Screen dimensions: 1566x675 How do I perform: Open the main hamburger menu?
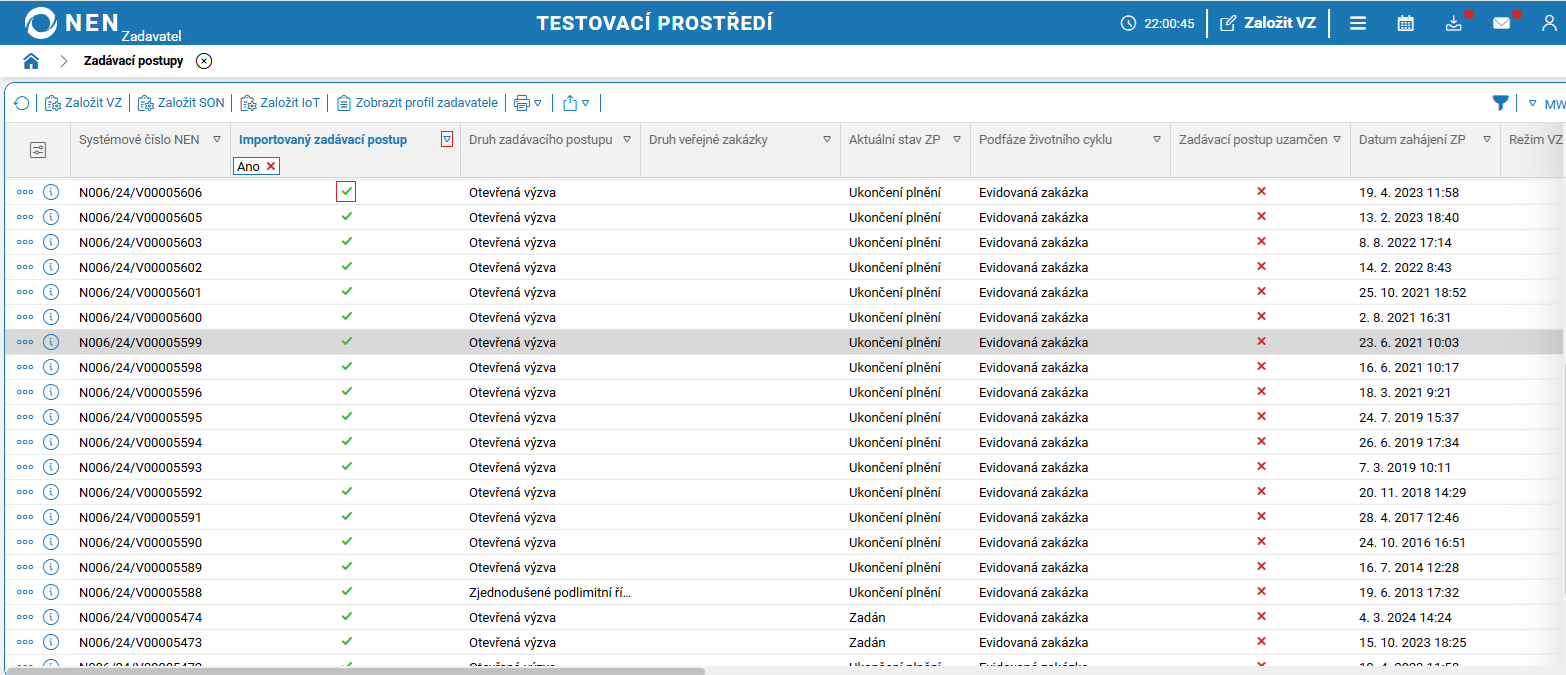click(1357, 22)
